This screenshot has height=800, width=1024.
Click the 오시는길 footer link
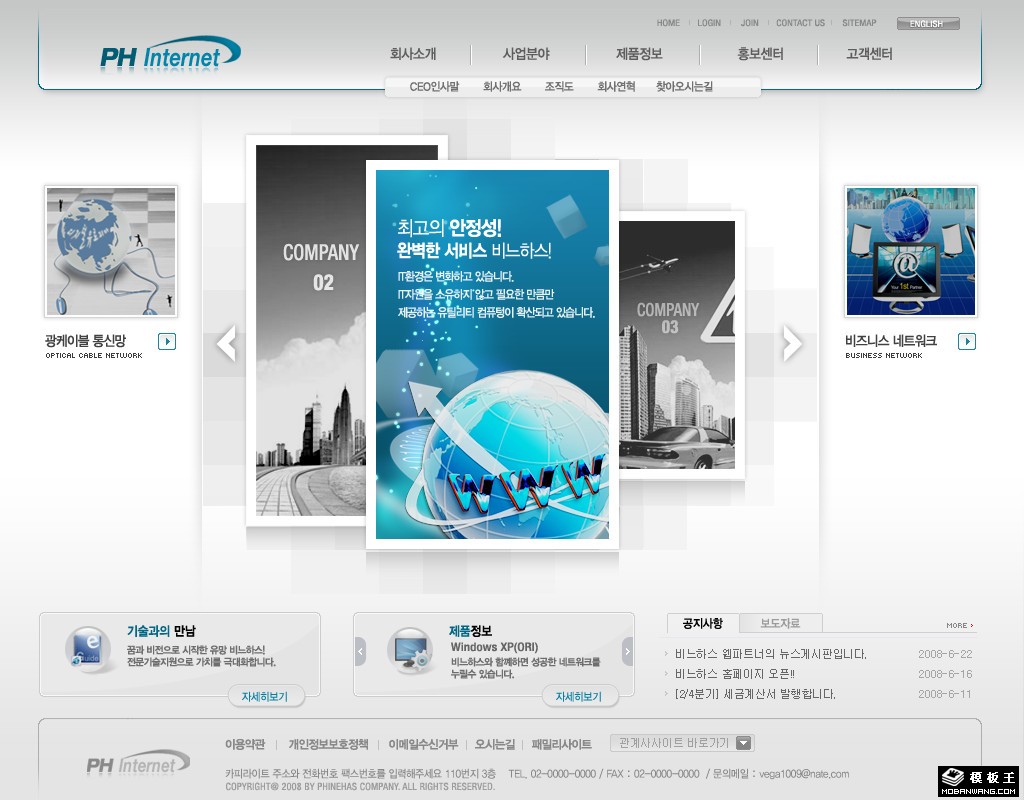click(x=495, y=744)
